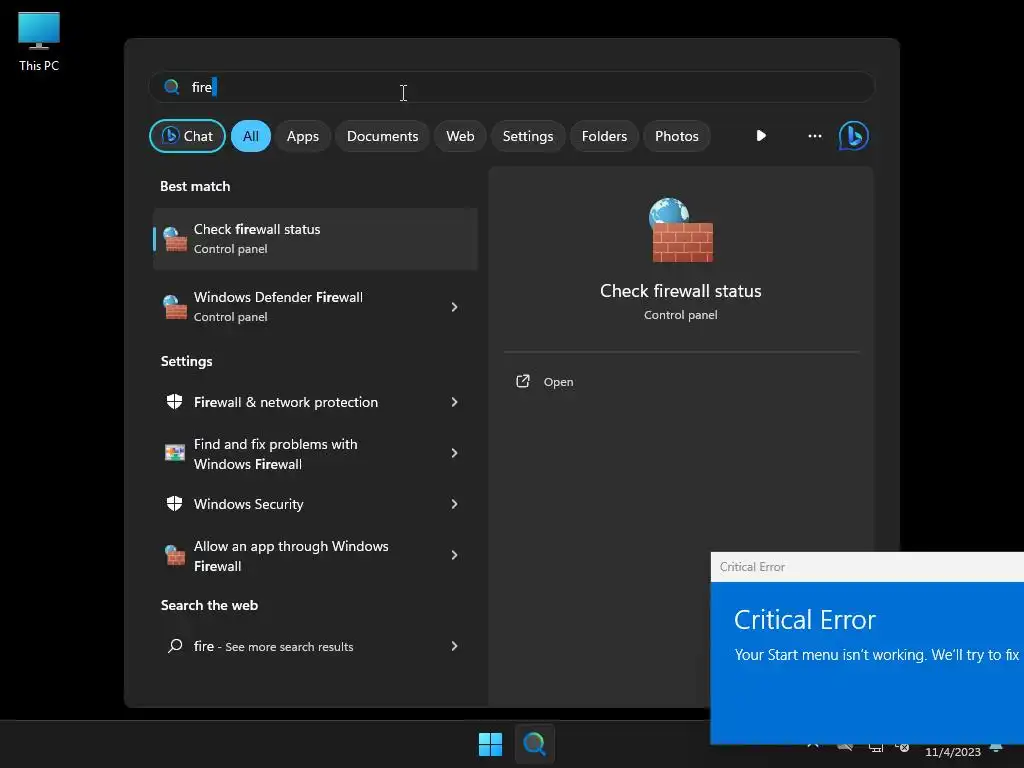
Task: Switch to Apps filter
Action: (302, 136)
